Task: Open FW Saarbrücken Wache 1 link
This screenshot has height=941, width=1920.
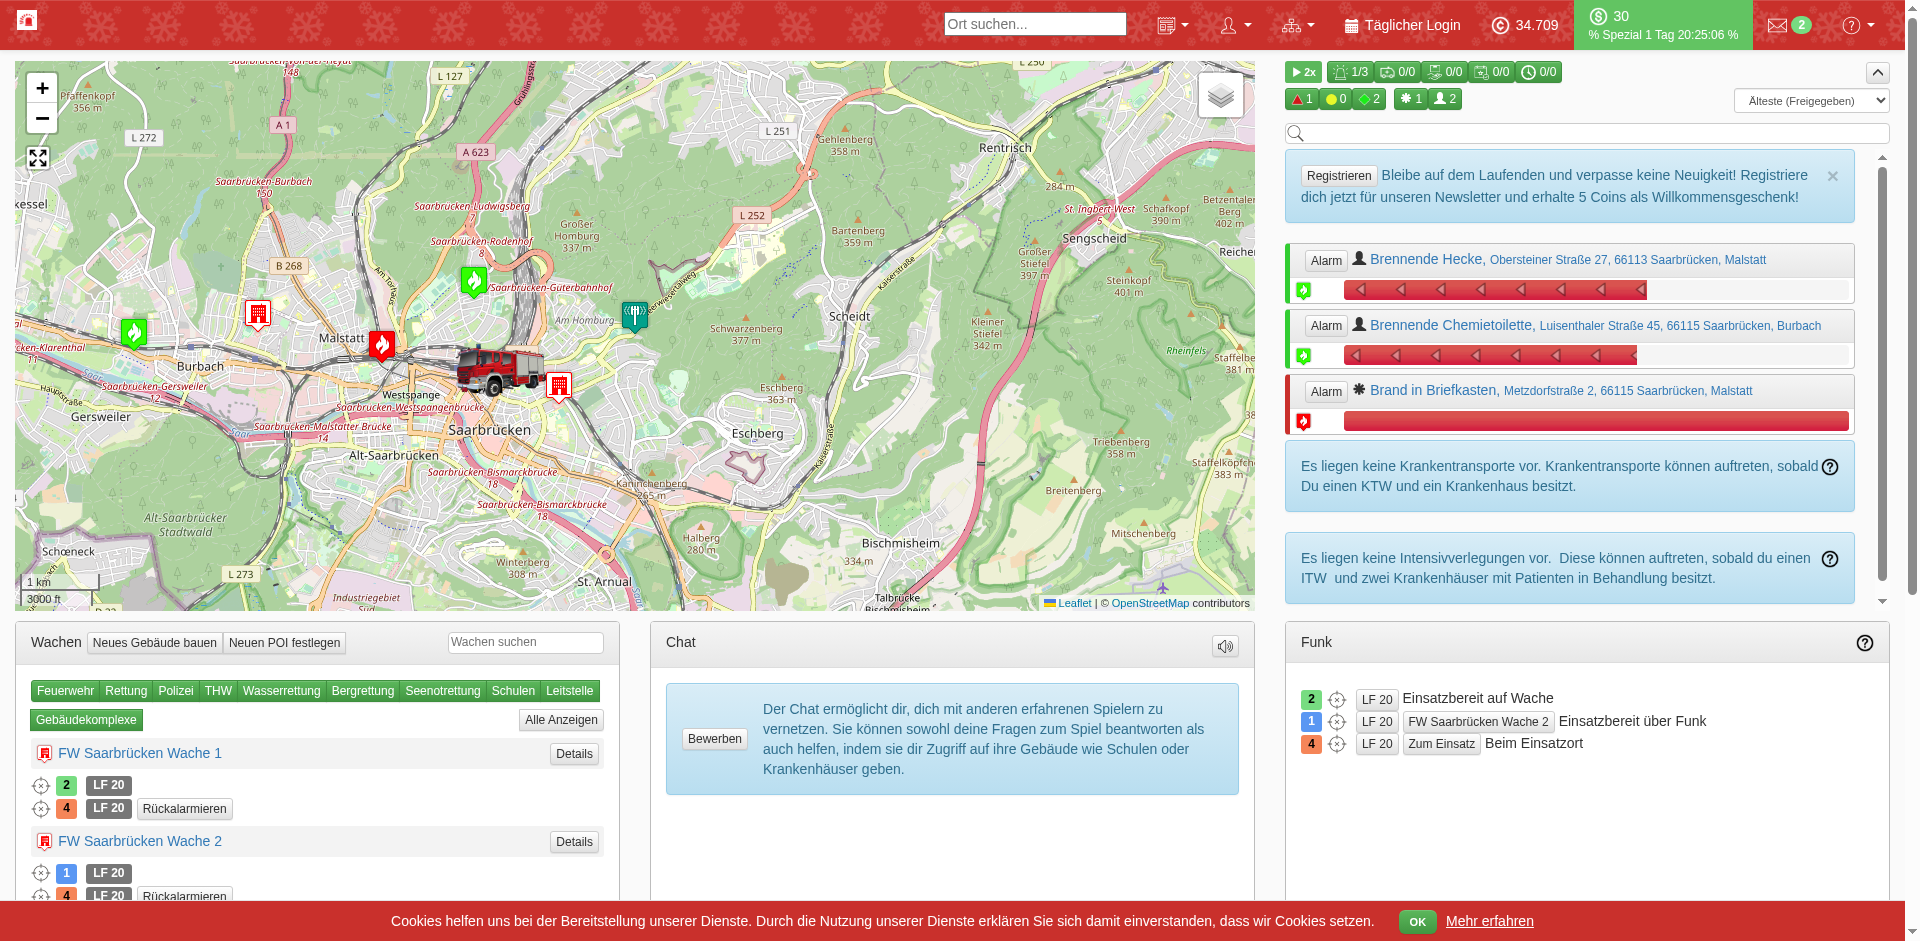Action: 140,753
